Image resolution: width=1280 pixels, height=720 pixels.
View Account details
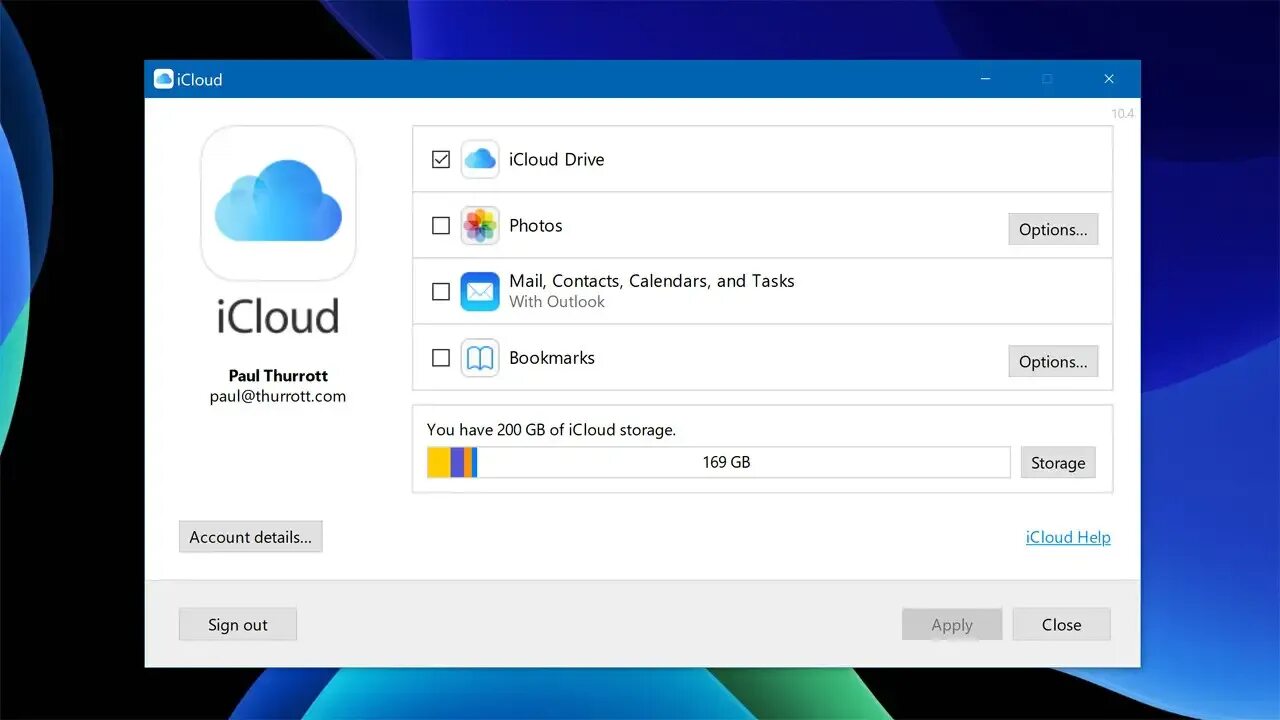click(250, 536)
